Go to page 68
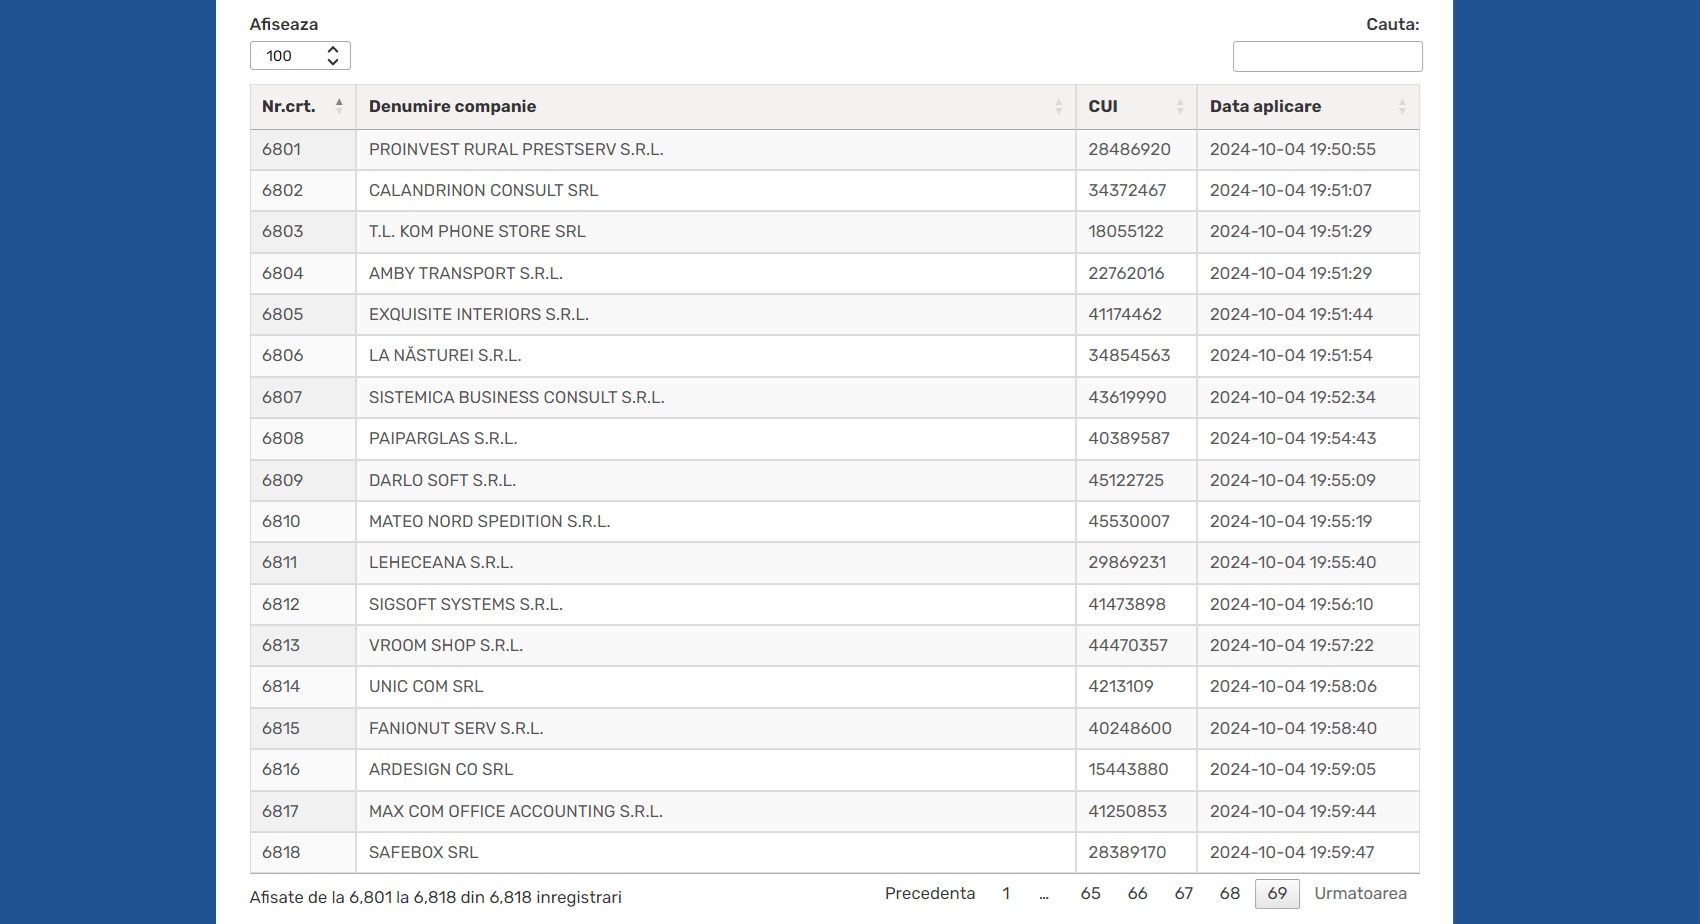 coord(1230,894)
